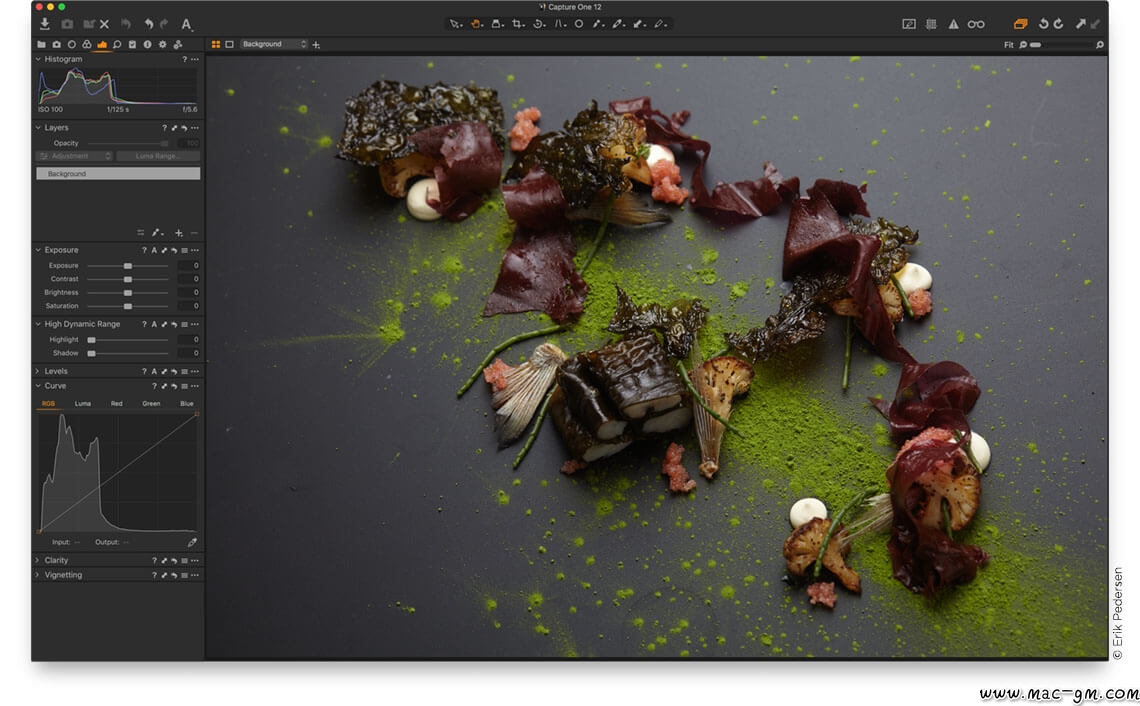Add a layer using Layers plus icon

tap(179, 233)
